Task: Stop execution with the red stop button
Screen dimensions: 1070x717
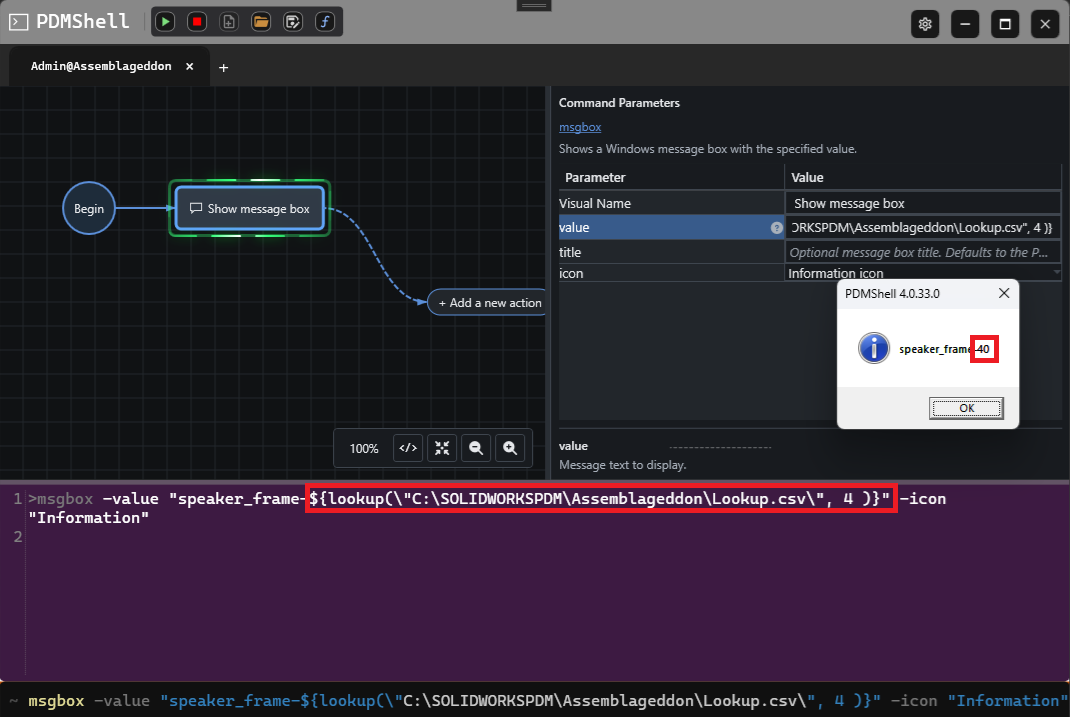Action: click(x=197, y=22)
